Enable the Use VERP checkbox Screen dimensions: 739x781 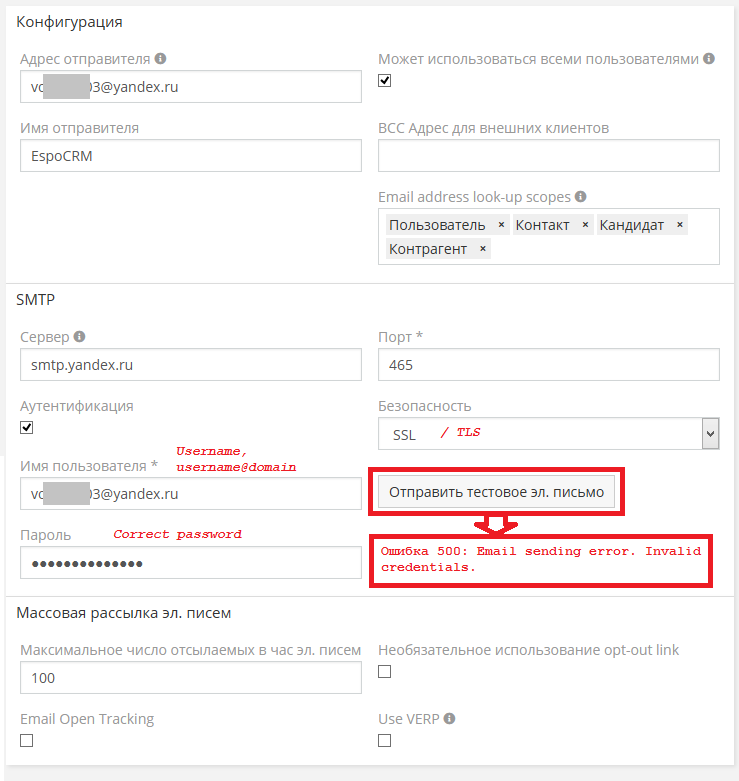point(385,741)
